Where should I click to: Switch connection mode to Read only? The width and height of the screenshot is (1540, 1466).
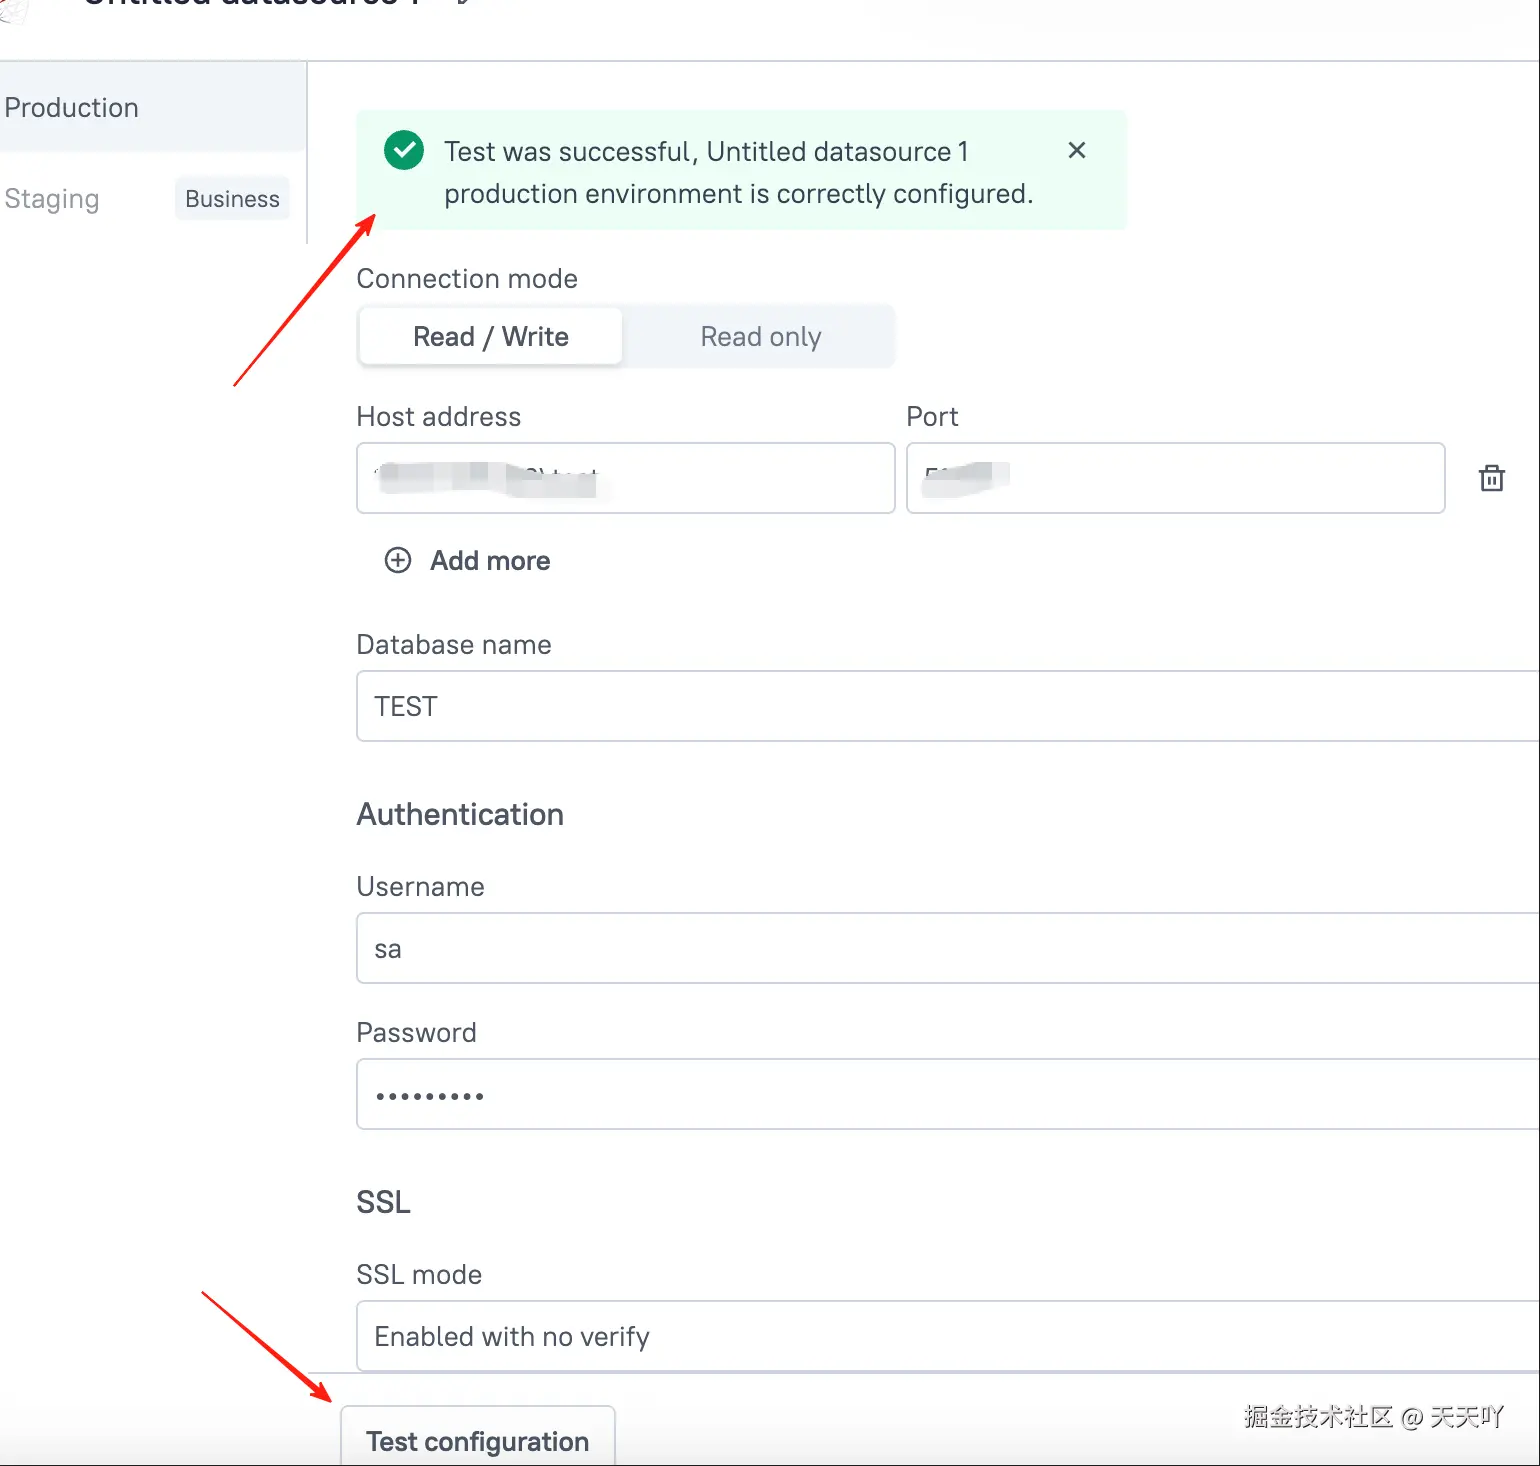(x=760, y=337)
